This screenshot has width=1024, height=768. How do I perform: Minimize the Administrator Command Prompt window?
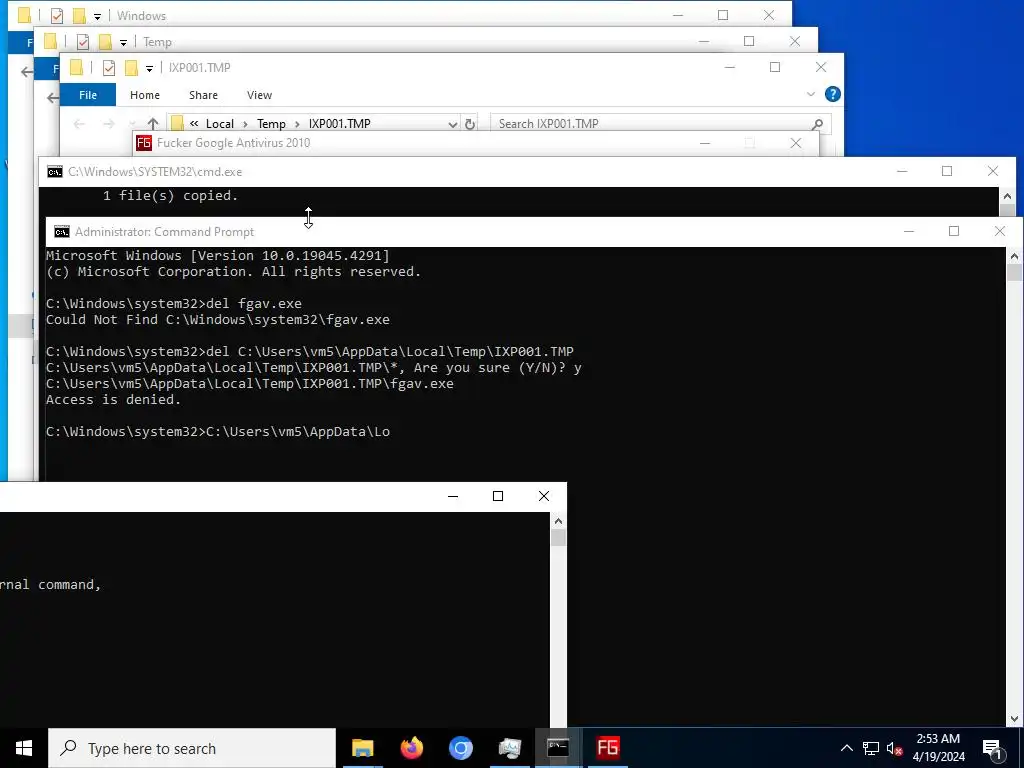coord(908,231)
